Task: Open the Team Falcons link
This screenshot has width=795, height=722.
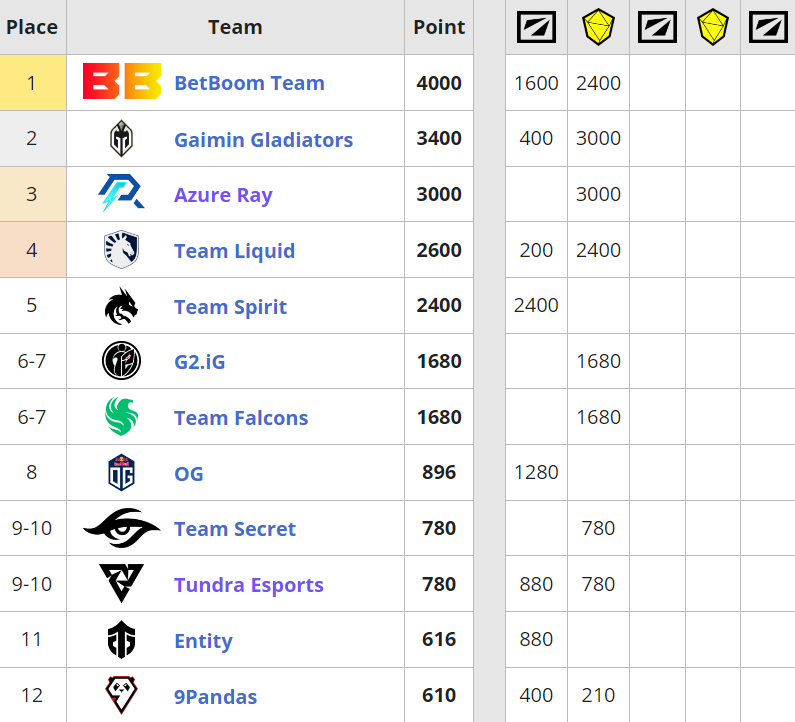Action: [240, 418]
